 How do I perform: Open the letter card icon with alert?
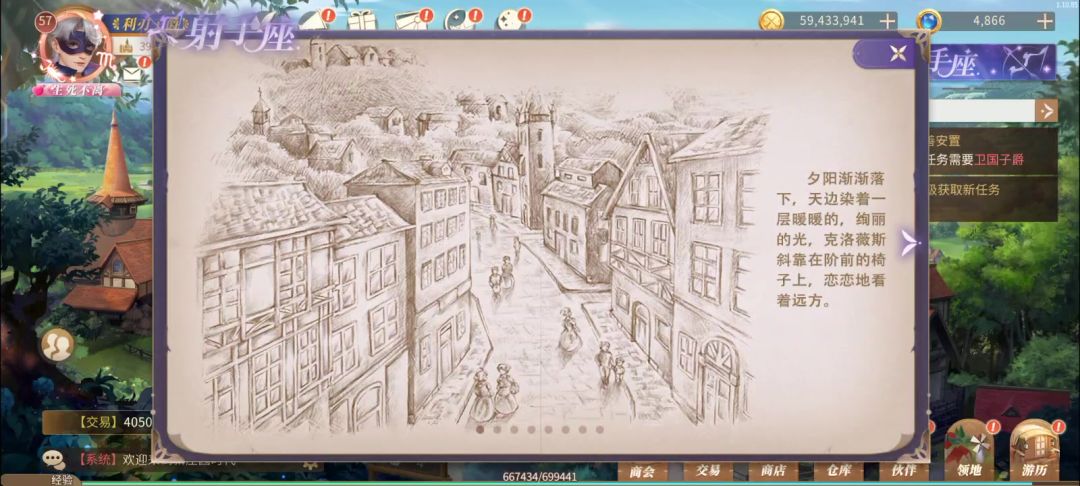(412, 21)
